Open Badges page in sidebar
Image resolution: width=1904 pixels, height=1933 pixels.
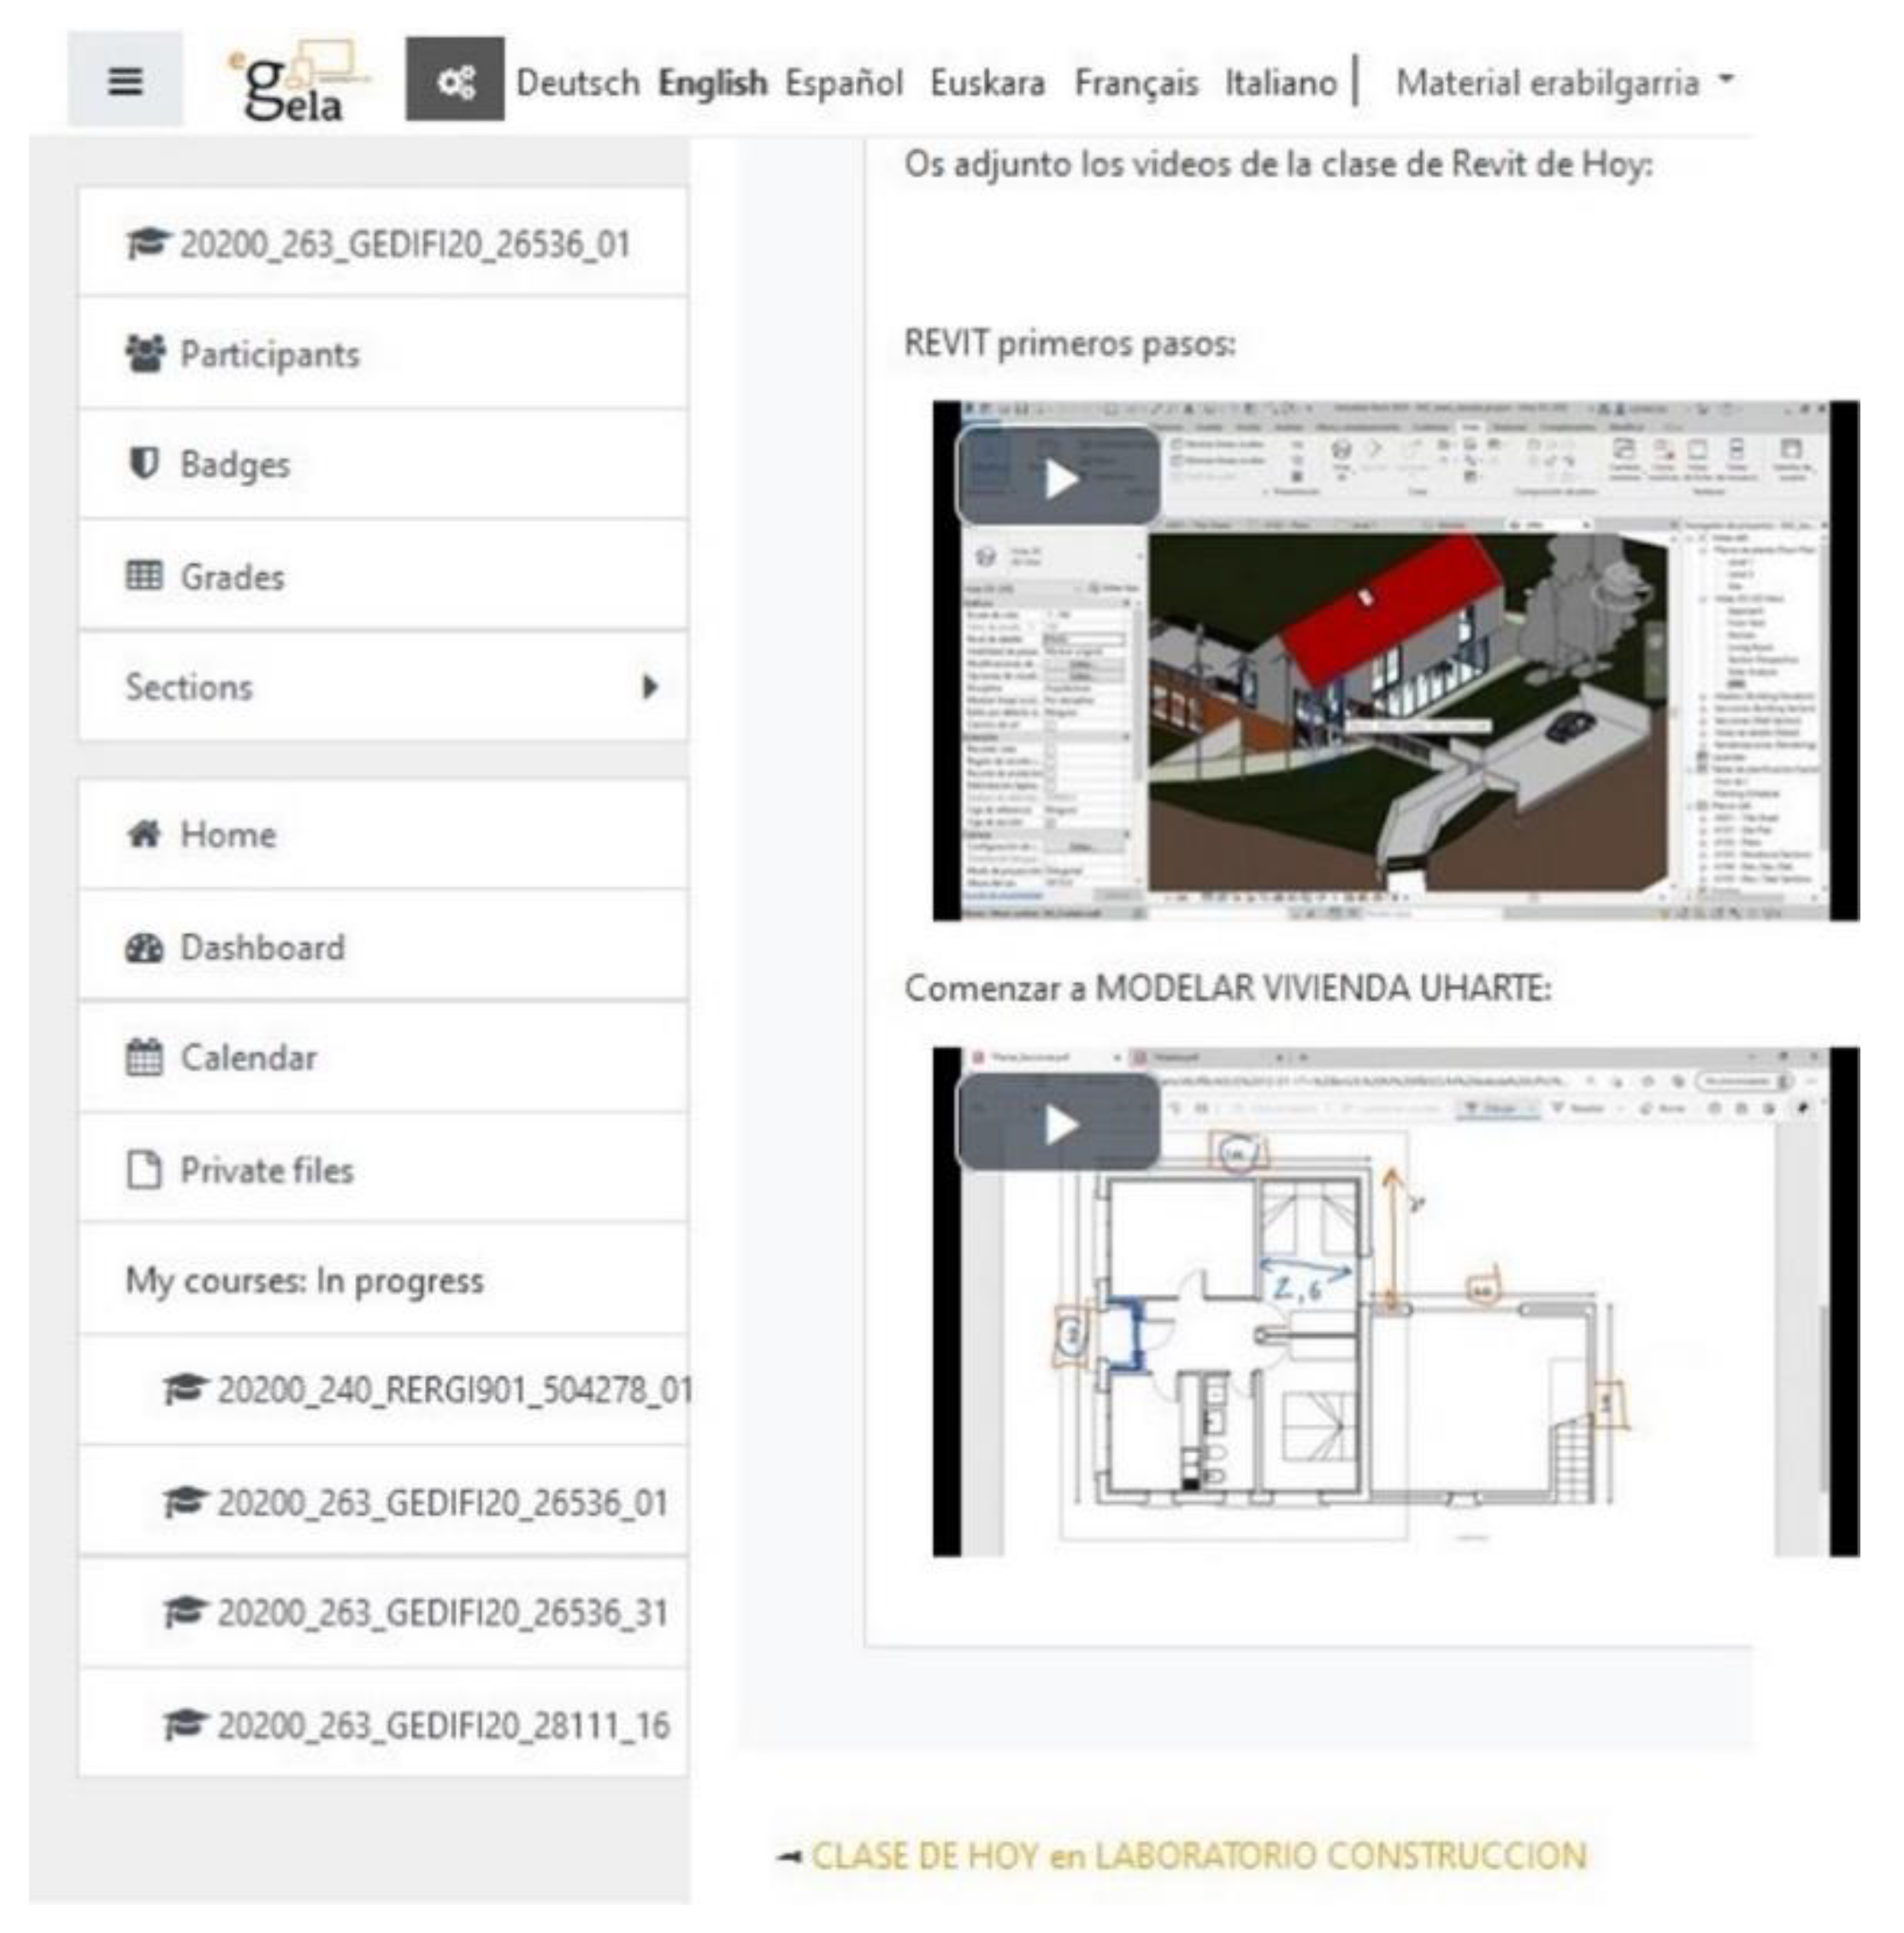(235, 465)
